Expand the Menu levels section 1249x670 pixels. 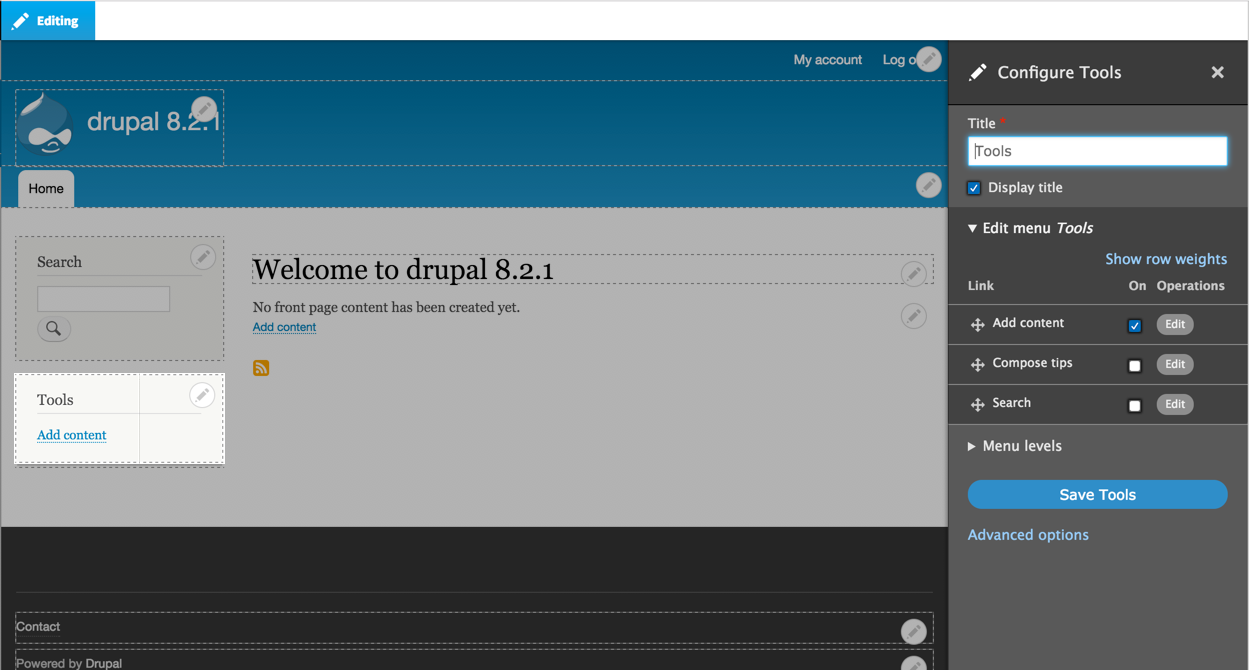point(1015,446)
